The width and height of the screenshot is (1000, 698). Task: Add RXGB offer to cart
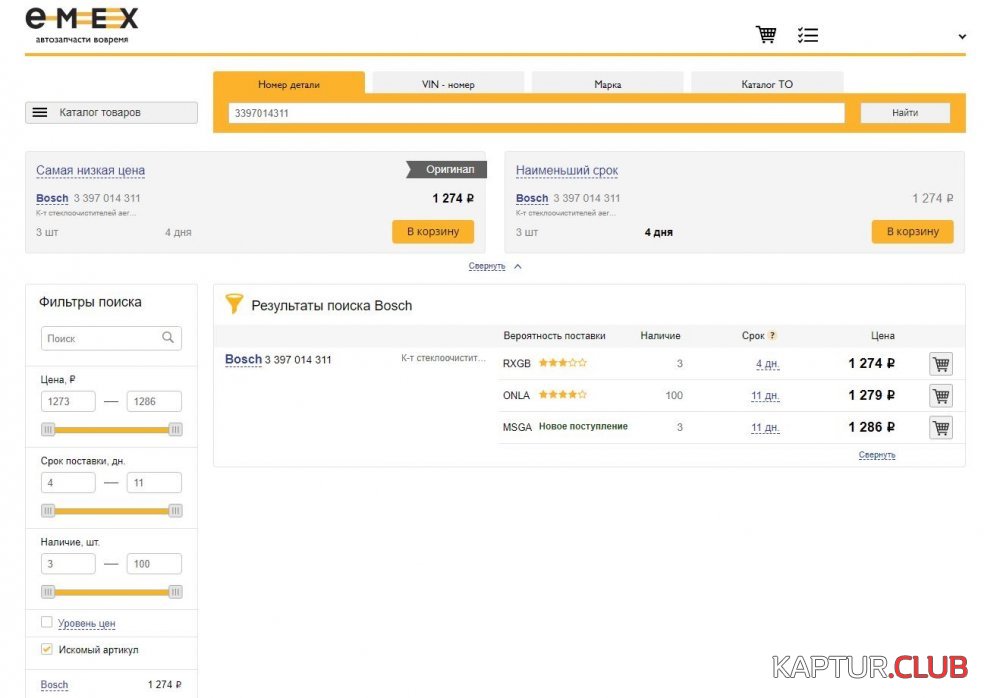pos(940,364)
